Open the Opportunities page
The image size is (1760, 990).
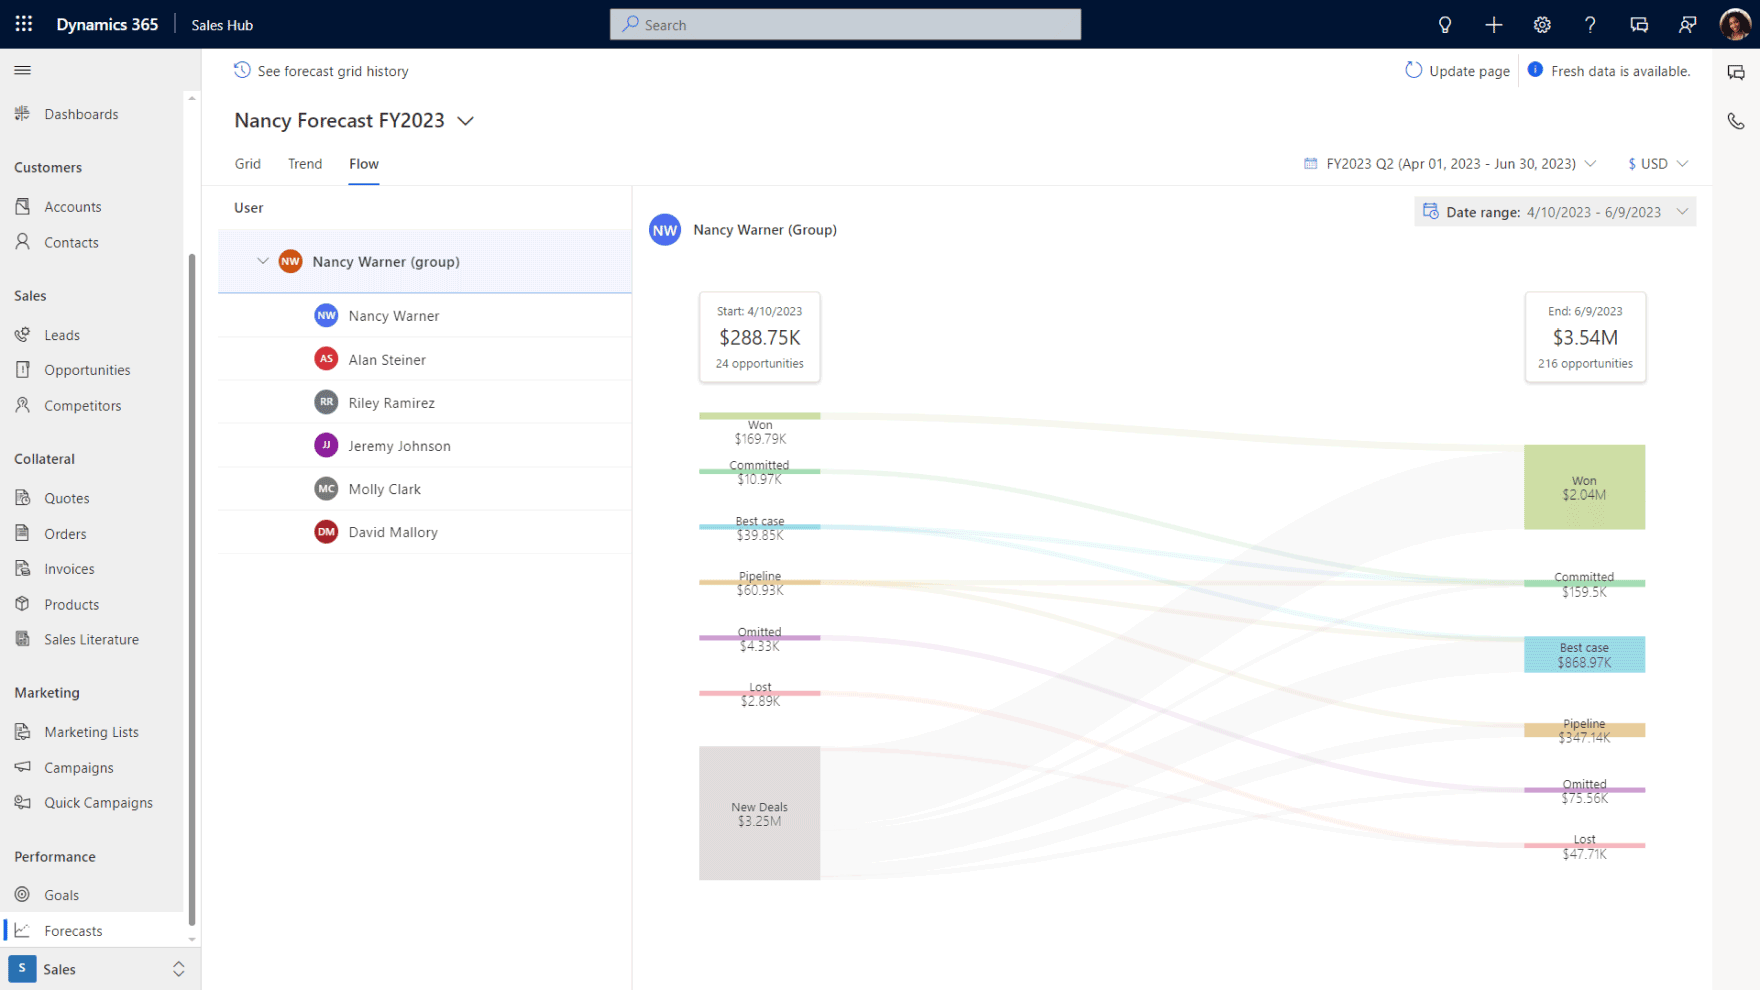[x=87, y=369]
